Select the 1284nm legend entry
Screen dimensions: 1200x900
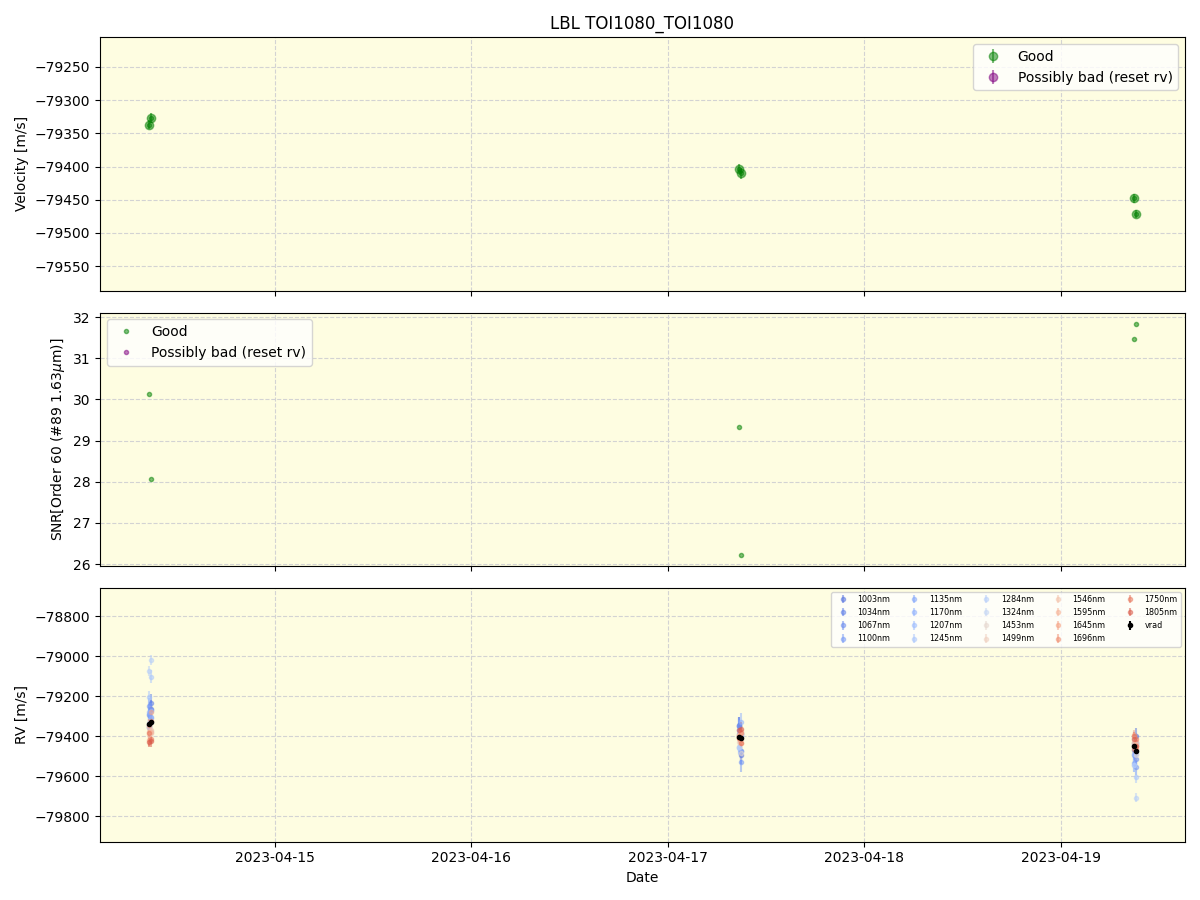[x=1009, y=599]
